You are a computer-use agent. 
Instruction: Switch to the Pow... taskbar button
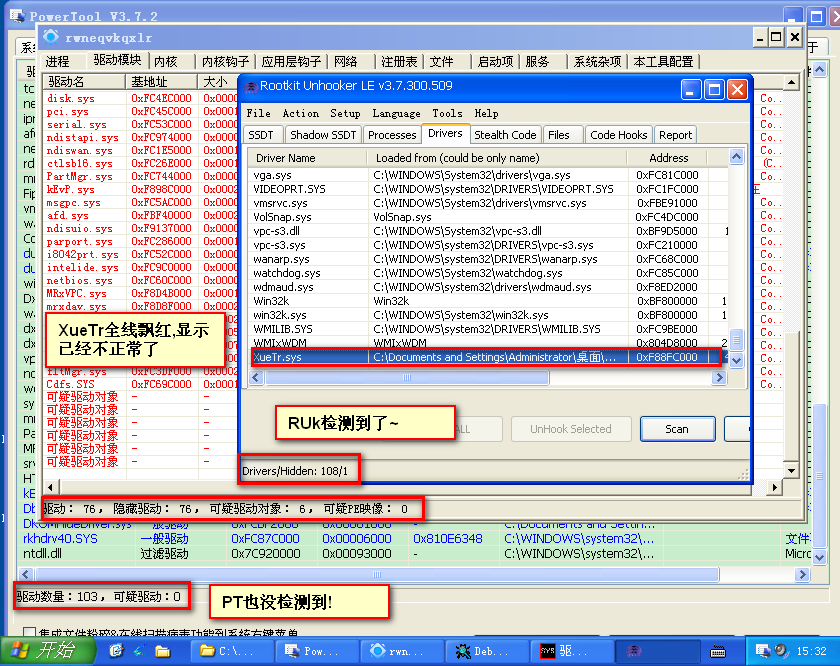(x=316, y=651)
